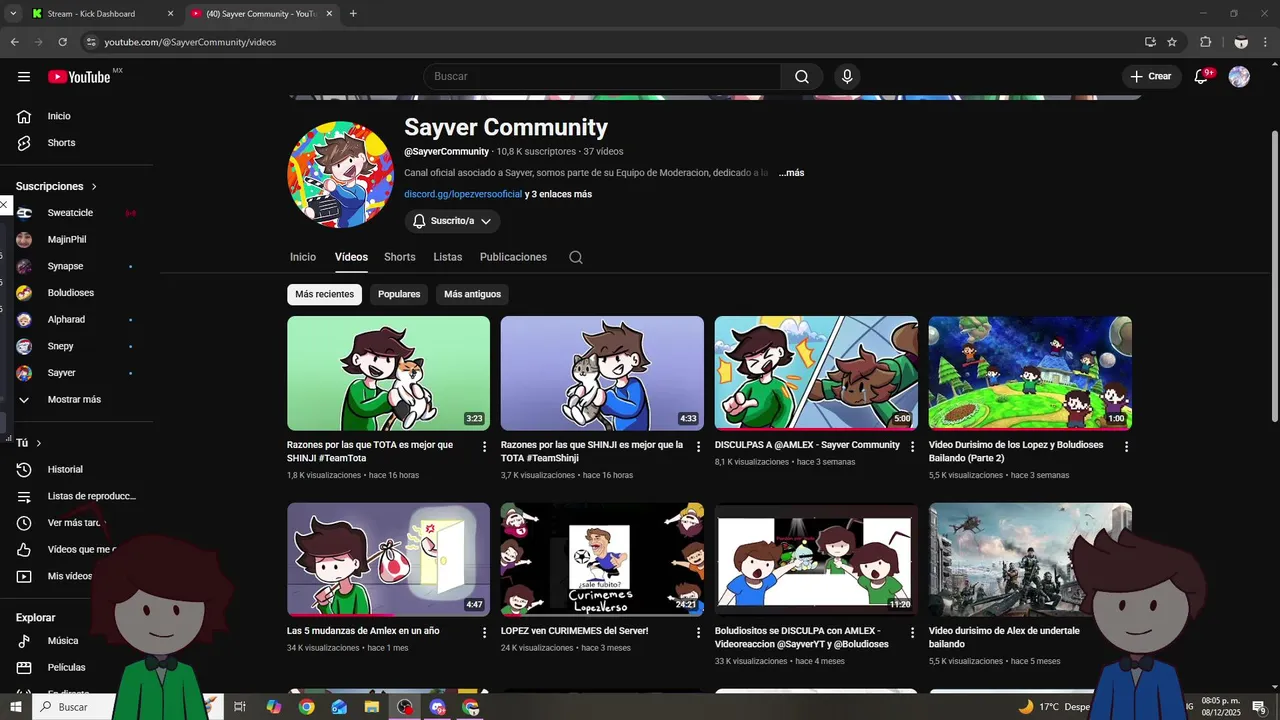Go to YouTube home via the logo

pos(79,77)
